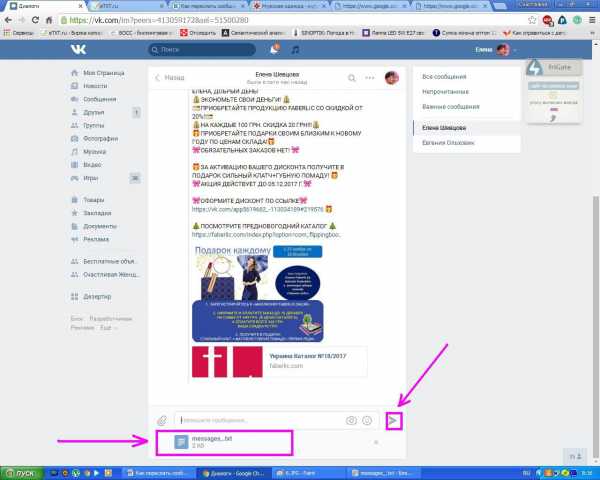Click the friGate extension panel
600x480 pixels.
(x=554, y=68)
